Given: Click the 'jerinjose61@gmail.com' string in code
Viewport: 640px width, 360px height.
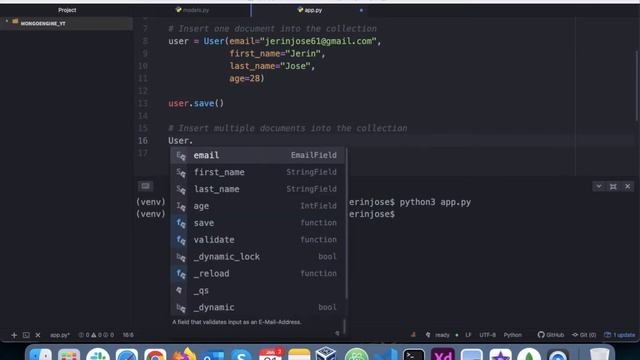Looking at the screenshot, I should [x=318, y=41].
